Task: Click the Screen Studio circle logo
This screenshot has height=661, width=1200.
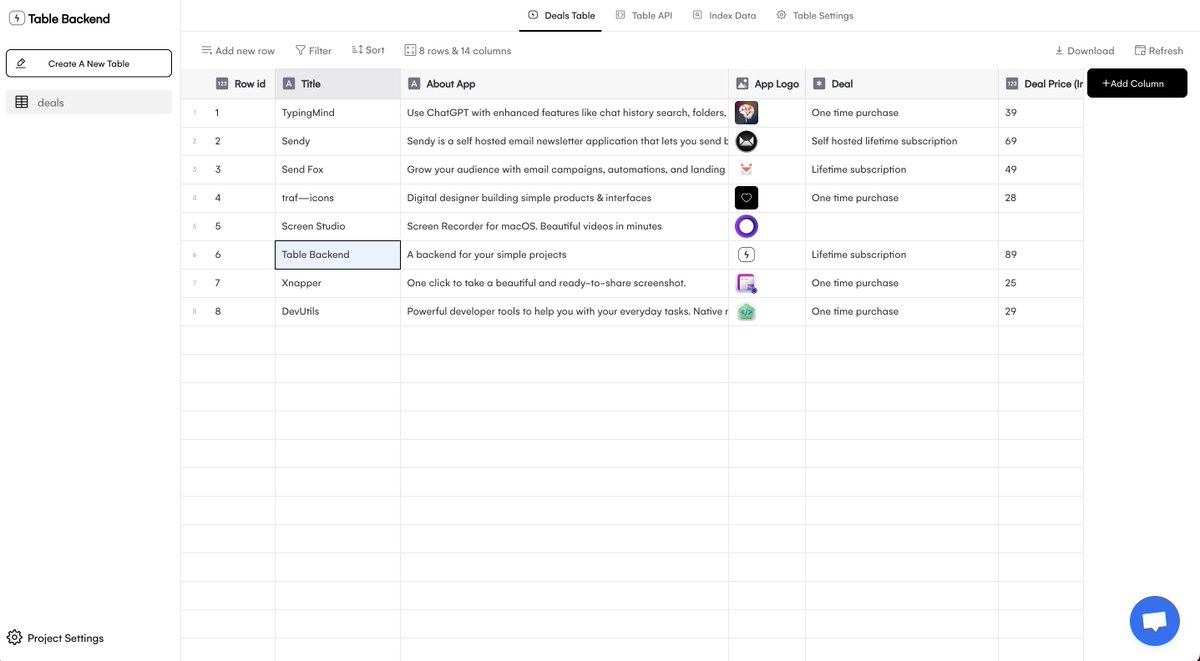Action: (746, 226)
